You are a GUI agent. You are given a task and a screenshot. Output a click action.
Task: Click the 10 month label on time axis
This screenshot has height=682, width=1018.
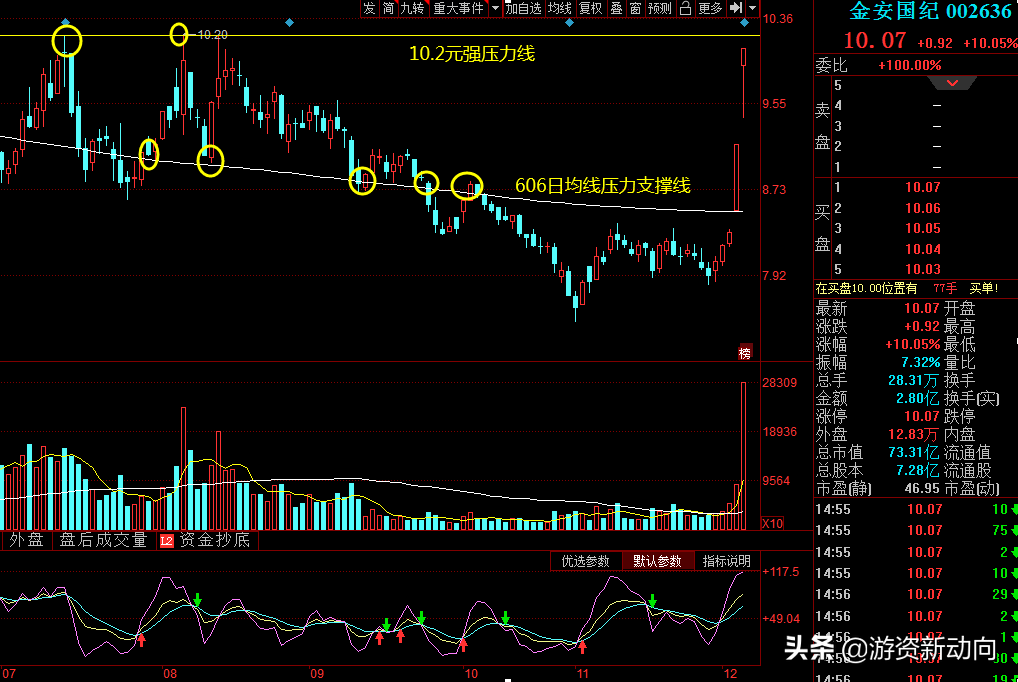point(471,674)
